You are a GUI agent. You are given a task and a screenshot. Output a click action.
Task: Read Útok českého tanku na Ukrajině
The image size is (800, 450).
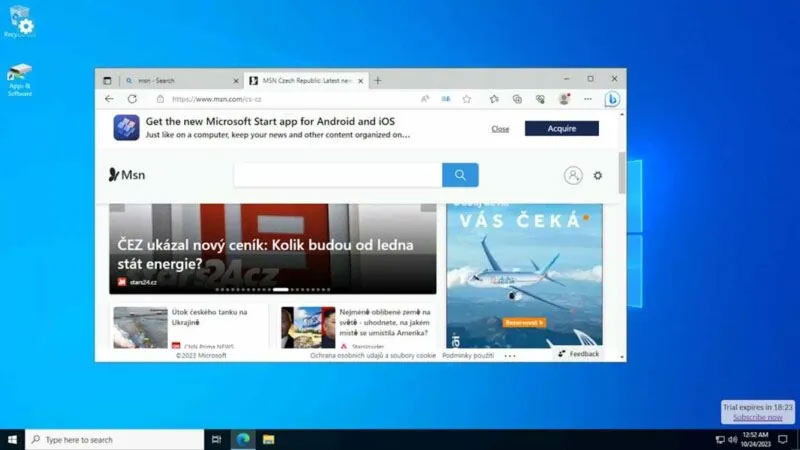tap(209, 317)
